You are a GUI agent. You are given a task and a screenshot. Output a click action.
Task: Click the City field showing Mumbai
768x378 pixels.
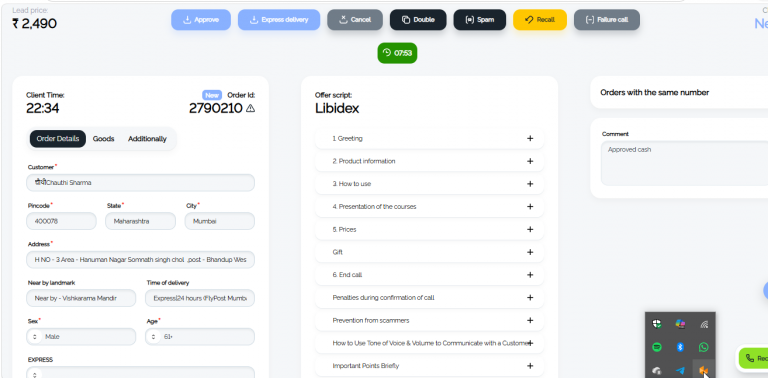pyautogui.click(x=220, y=221)
